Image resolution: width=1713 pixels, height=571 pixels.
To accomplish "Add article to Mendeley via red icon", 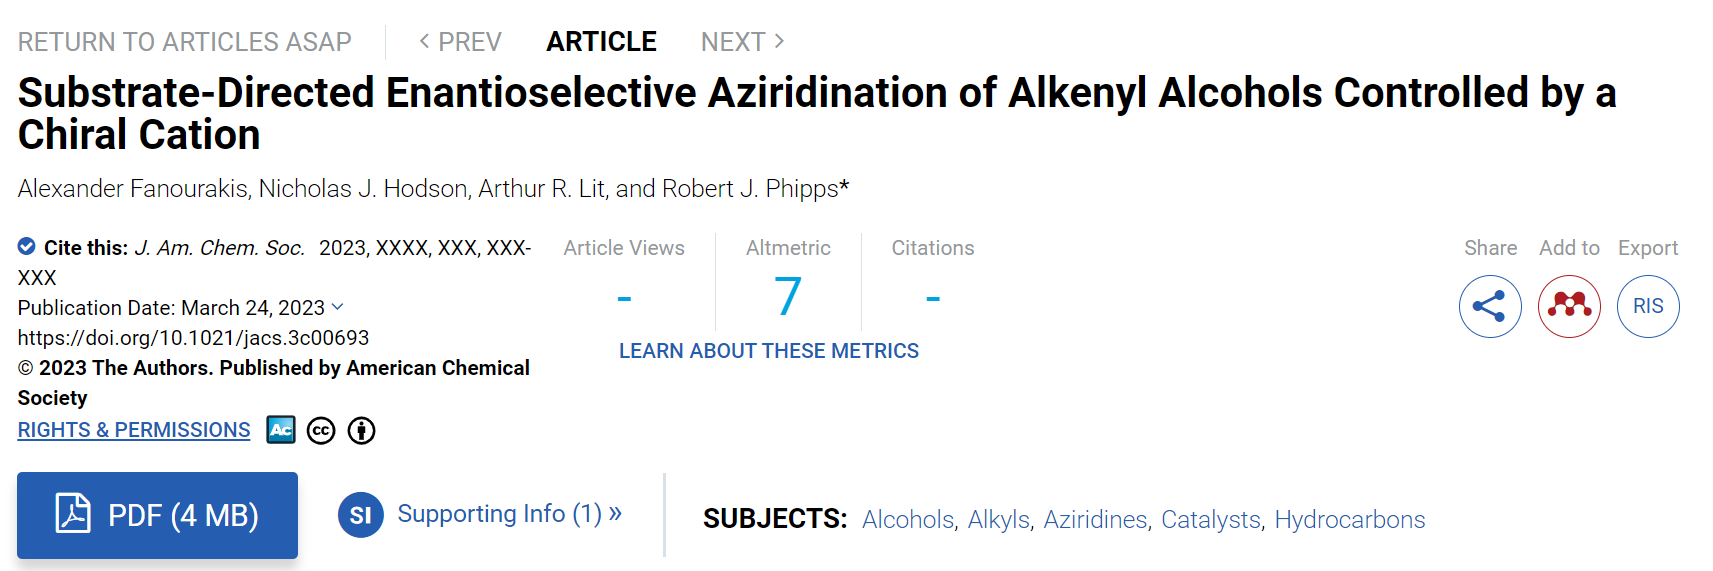I will pos(1569,306).
